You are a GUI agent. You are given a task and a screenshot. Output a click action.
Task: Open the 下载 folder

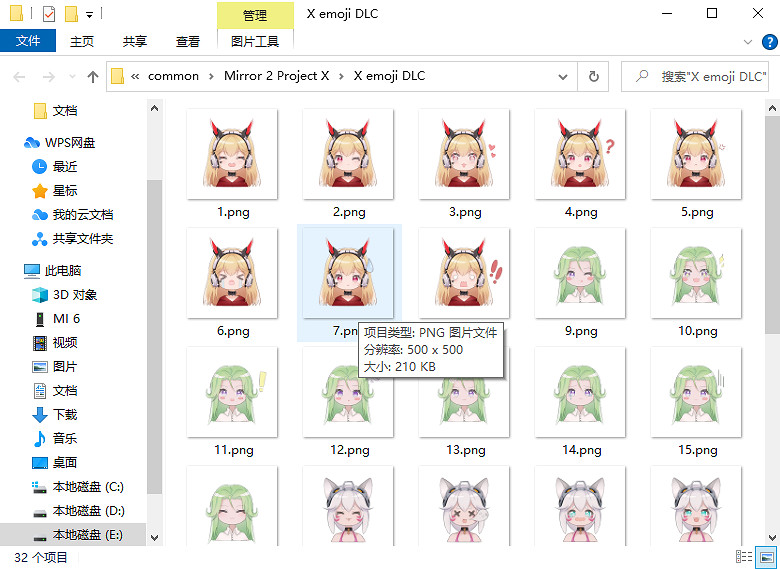(55, 414)
